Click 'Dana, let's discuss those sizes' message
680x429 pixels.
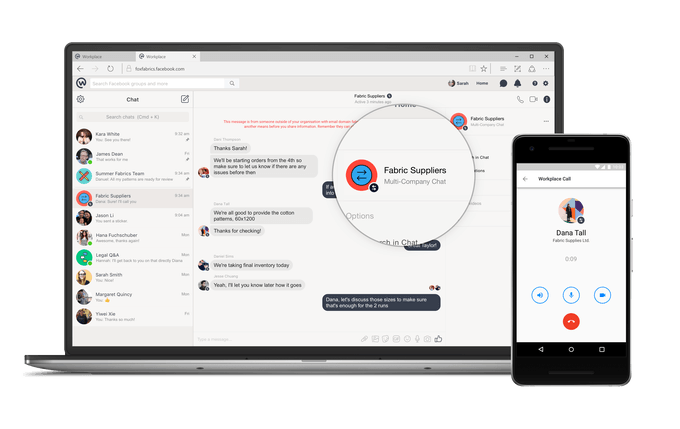point(381,302)
